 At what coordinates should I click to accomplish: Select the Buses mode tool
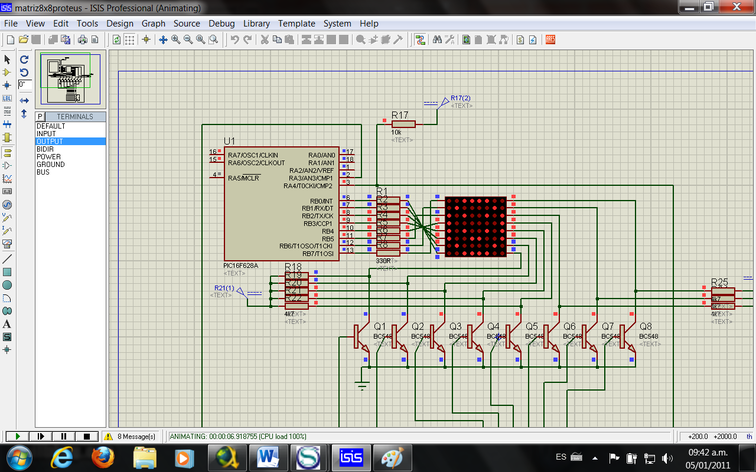pos(7,124)
